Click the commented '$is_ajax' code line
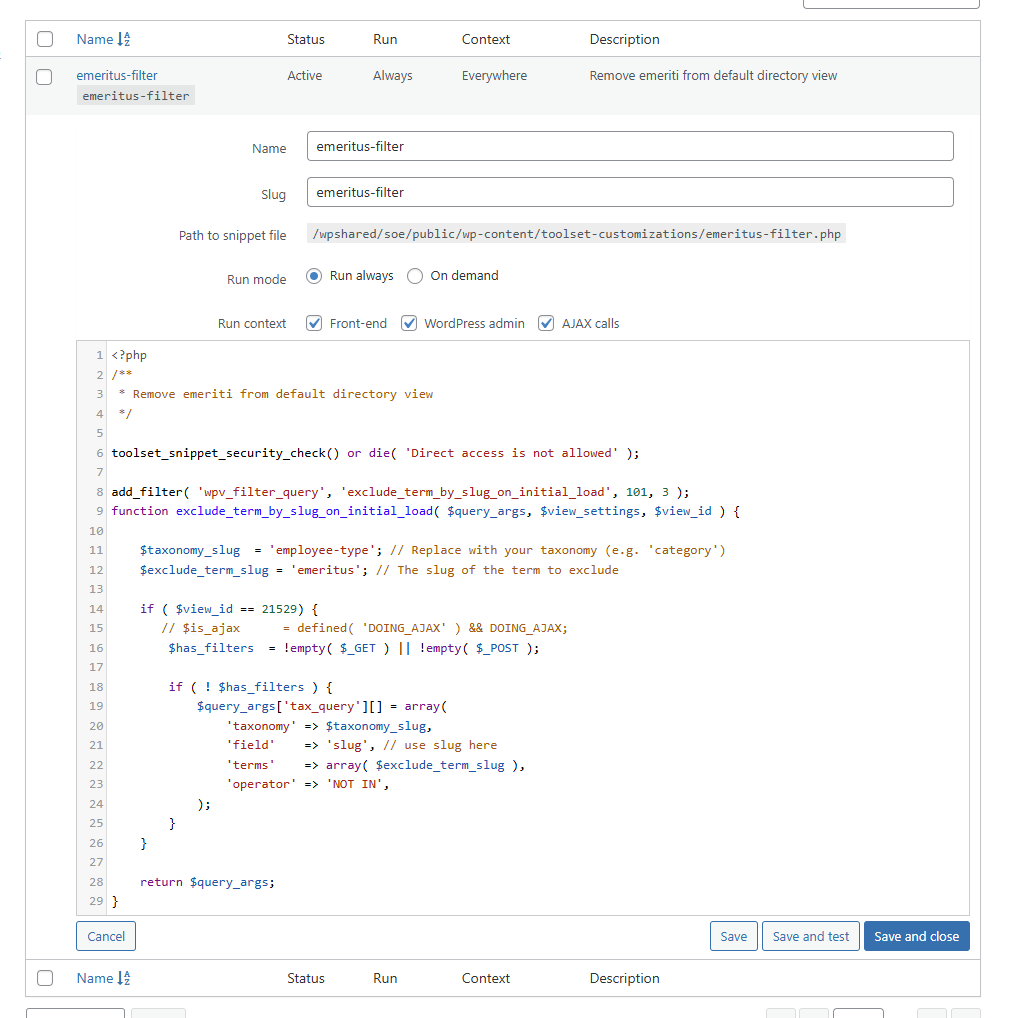The height and width of the screenshot is (1018, 1009). pyautogui.click(x=364, y=628)
